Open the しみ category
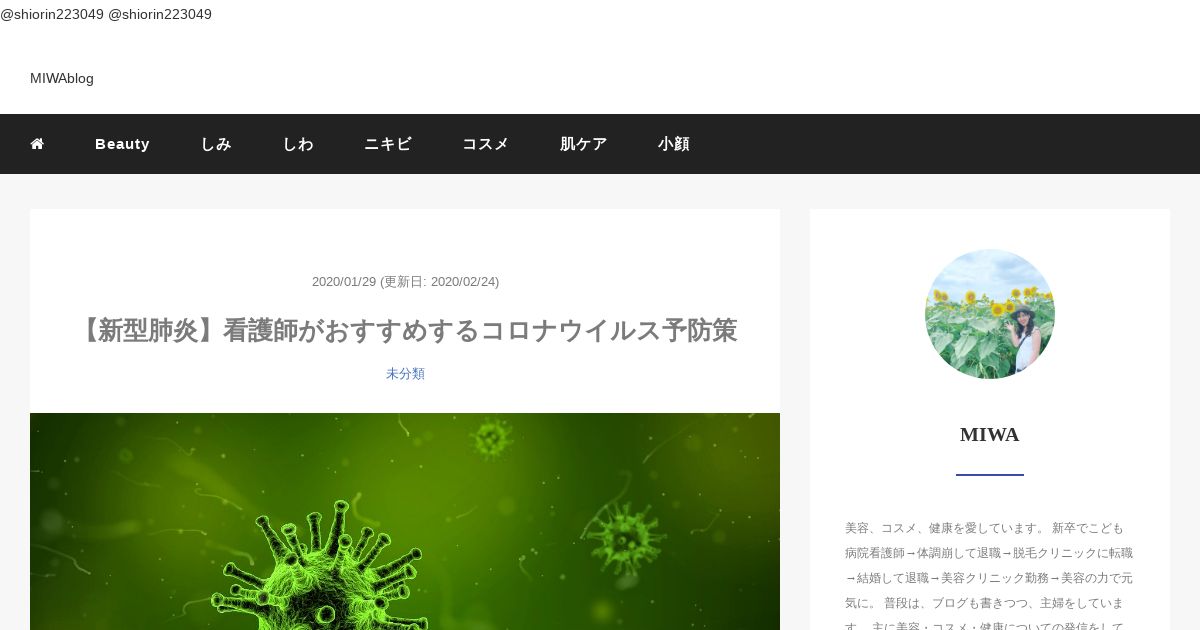The height and width of the screenshot is (630, 1200). [x=216, y=144]
